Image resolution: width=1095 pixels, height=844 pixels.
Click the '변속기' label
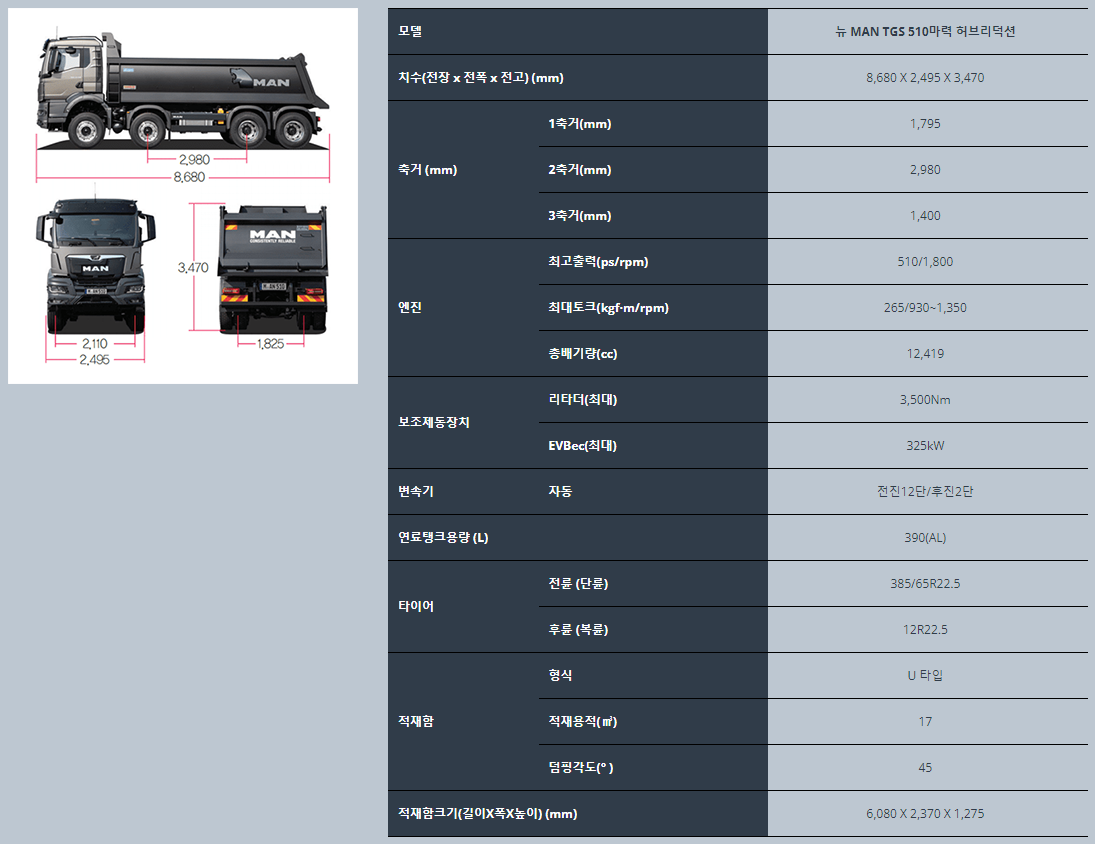416,491
